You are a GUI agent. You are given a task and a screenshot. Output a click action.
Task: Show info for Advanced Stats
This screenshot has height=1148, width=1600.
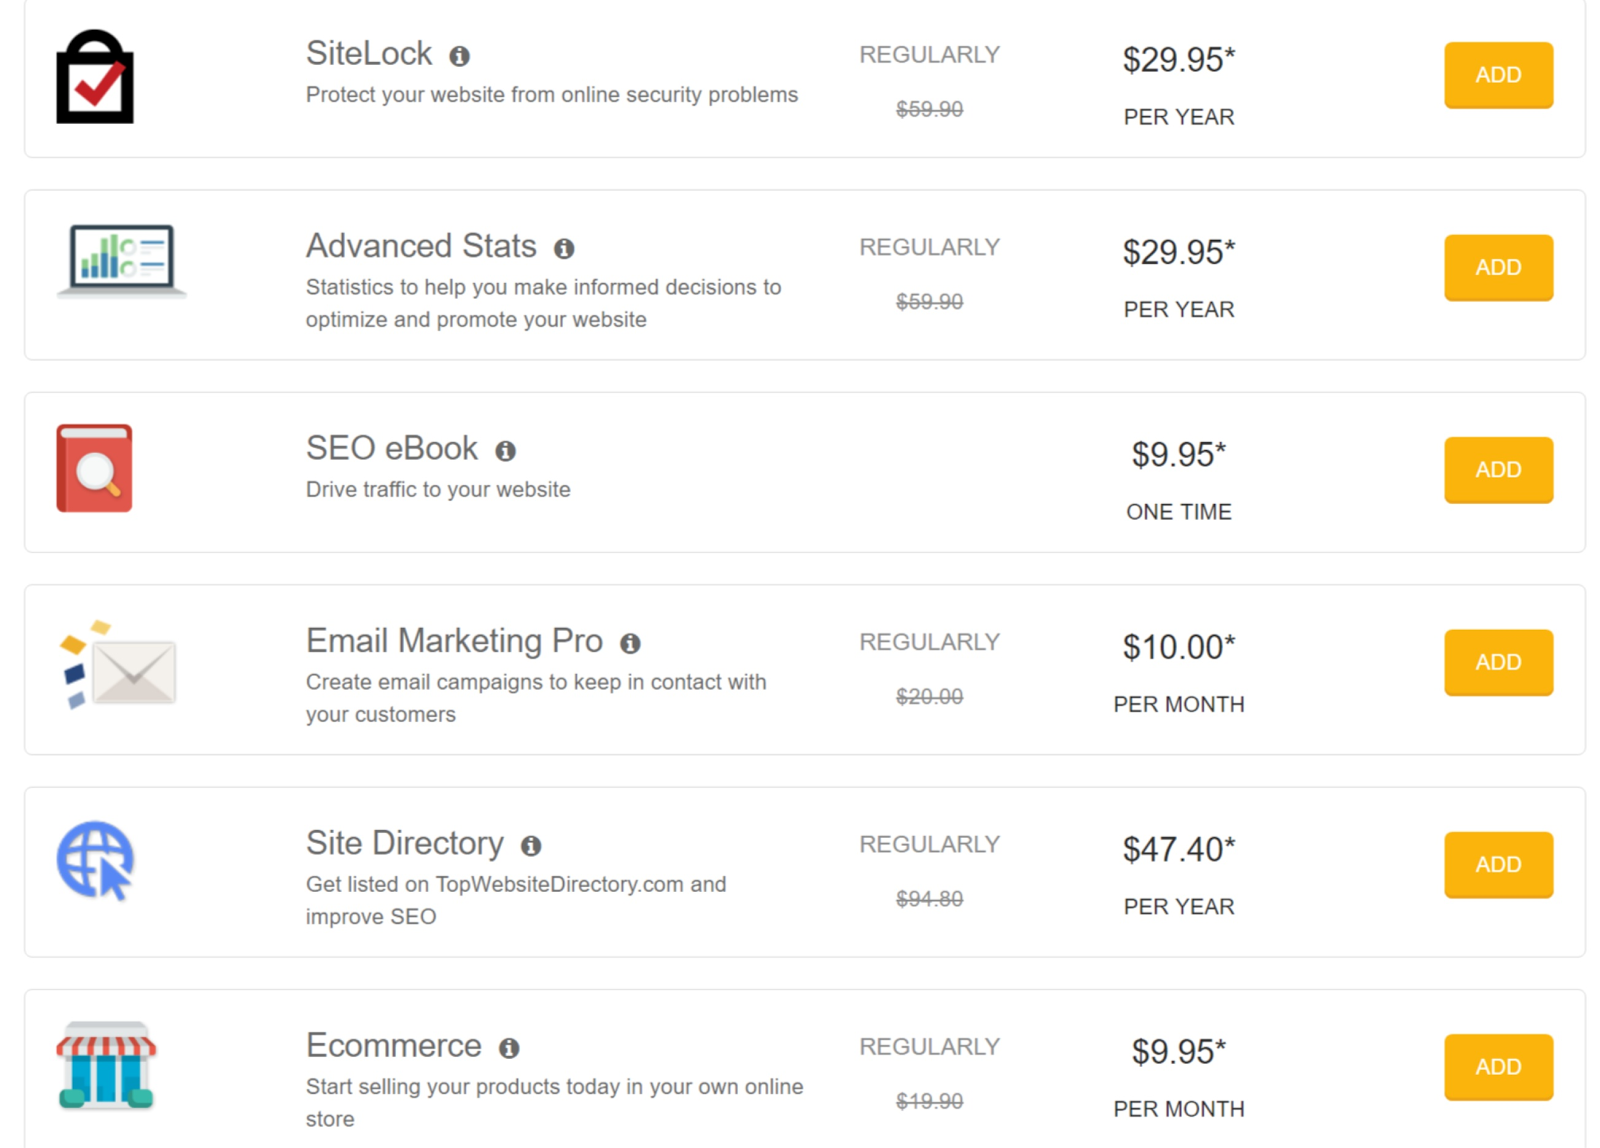click(x=564, y=248)
